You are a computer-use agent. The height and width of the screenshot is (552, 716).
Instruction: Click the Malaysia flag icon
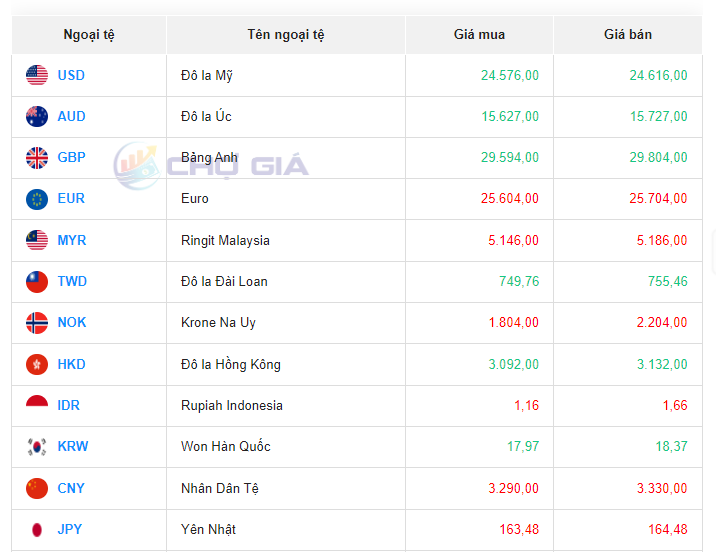[37, 240]
